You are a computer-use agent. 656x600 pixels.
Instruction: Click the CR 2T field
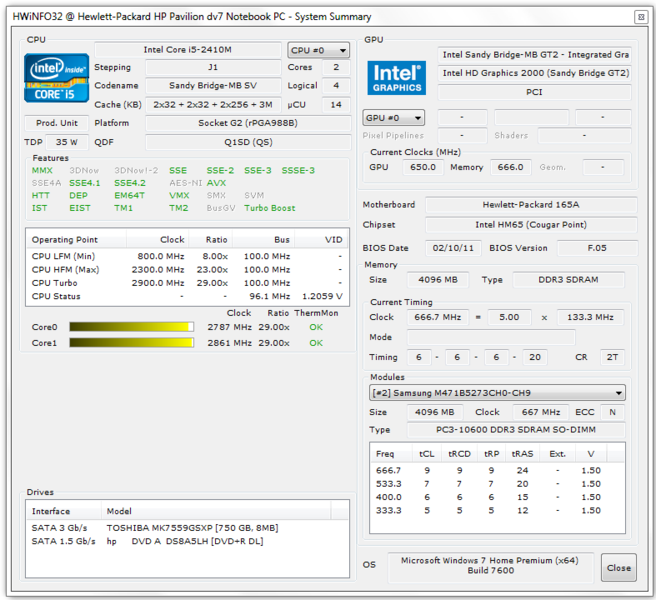(x=612, y=357)
